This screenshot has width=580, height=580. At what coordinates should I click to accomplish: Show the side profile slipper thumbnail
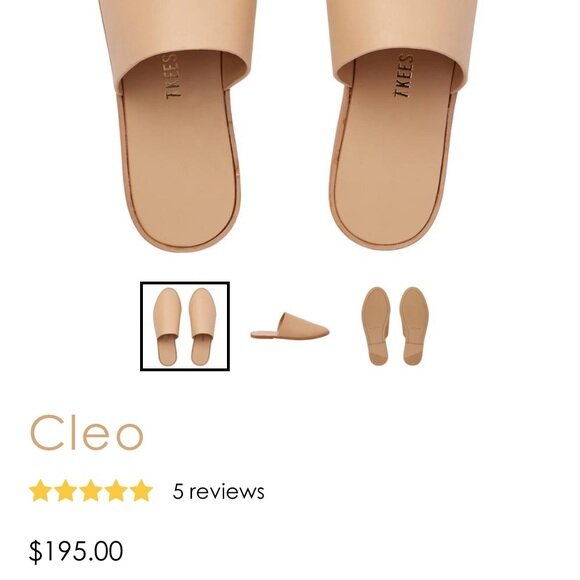pos(290,326)
